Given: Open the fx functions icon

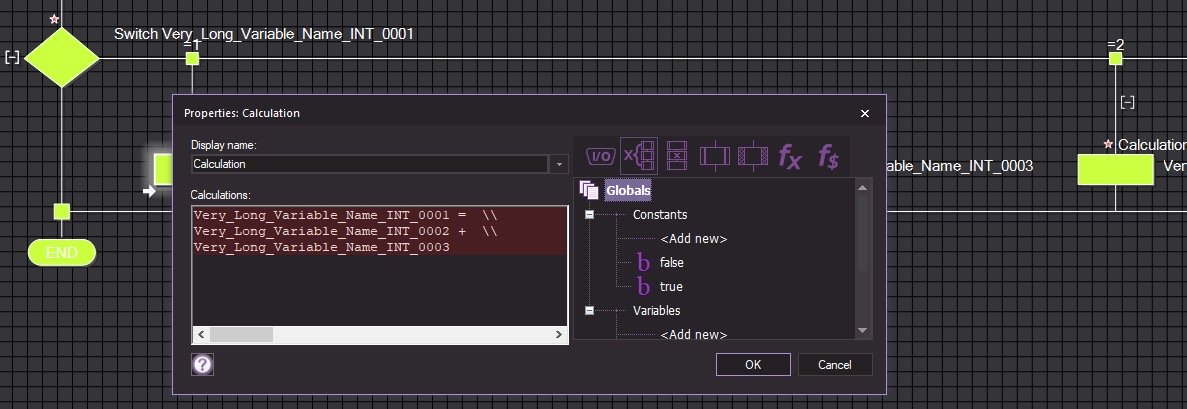Looking at the screenshot, I should pyautogui.click(x=790, y=156).
